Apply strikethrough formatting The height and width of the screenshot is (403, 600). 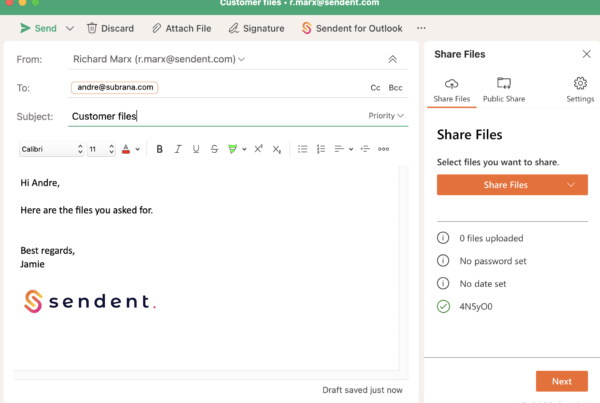[214, 149]
